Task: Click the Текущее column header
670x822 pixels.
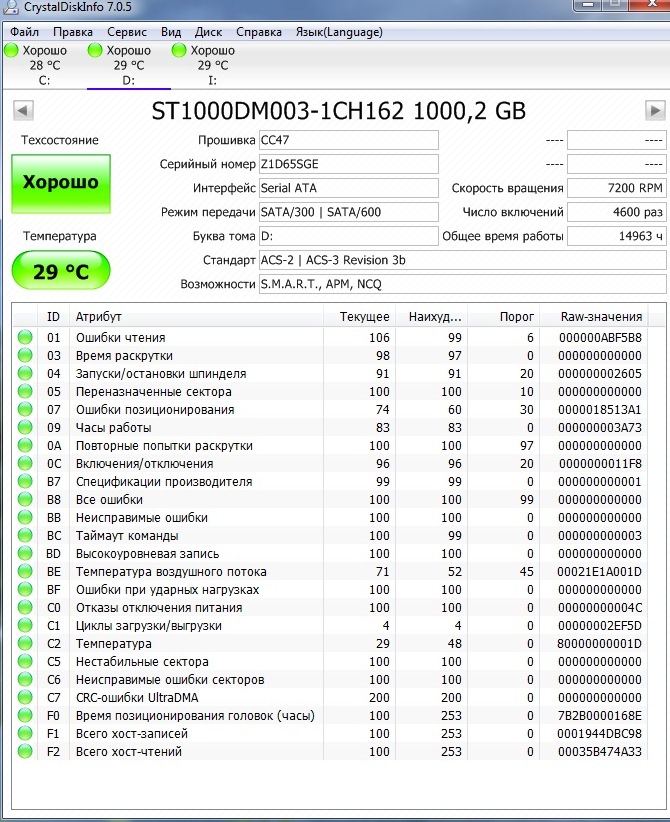Action: point(360,317)
